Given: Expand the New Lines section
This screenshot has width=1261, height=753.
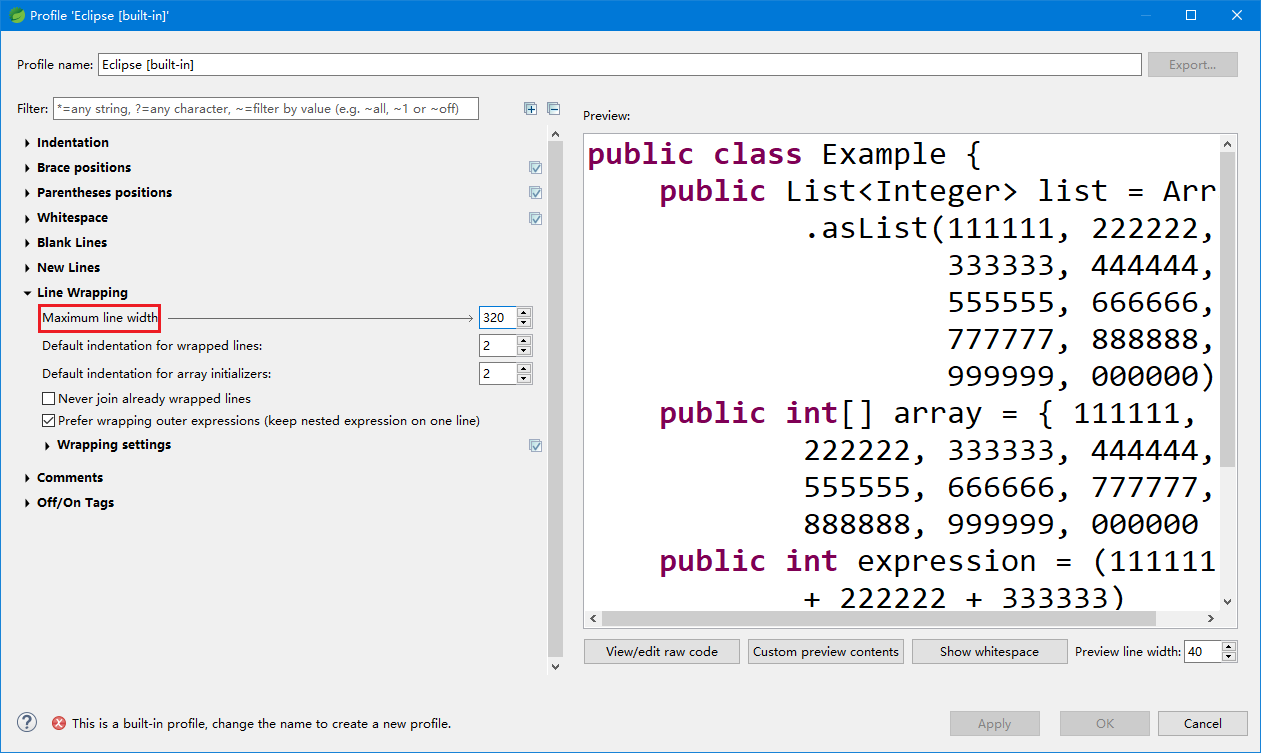Looking at the screenshot, I should pyautogui.click(x=28, y=268).
